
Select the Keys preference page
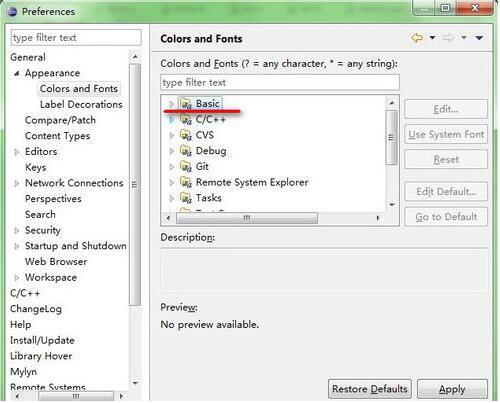tap(36, 167)
